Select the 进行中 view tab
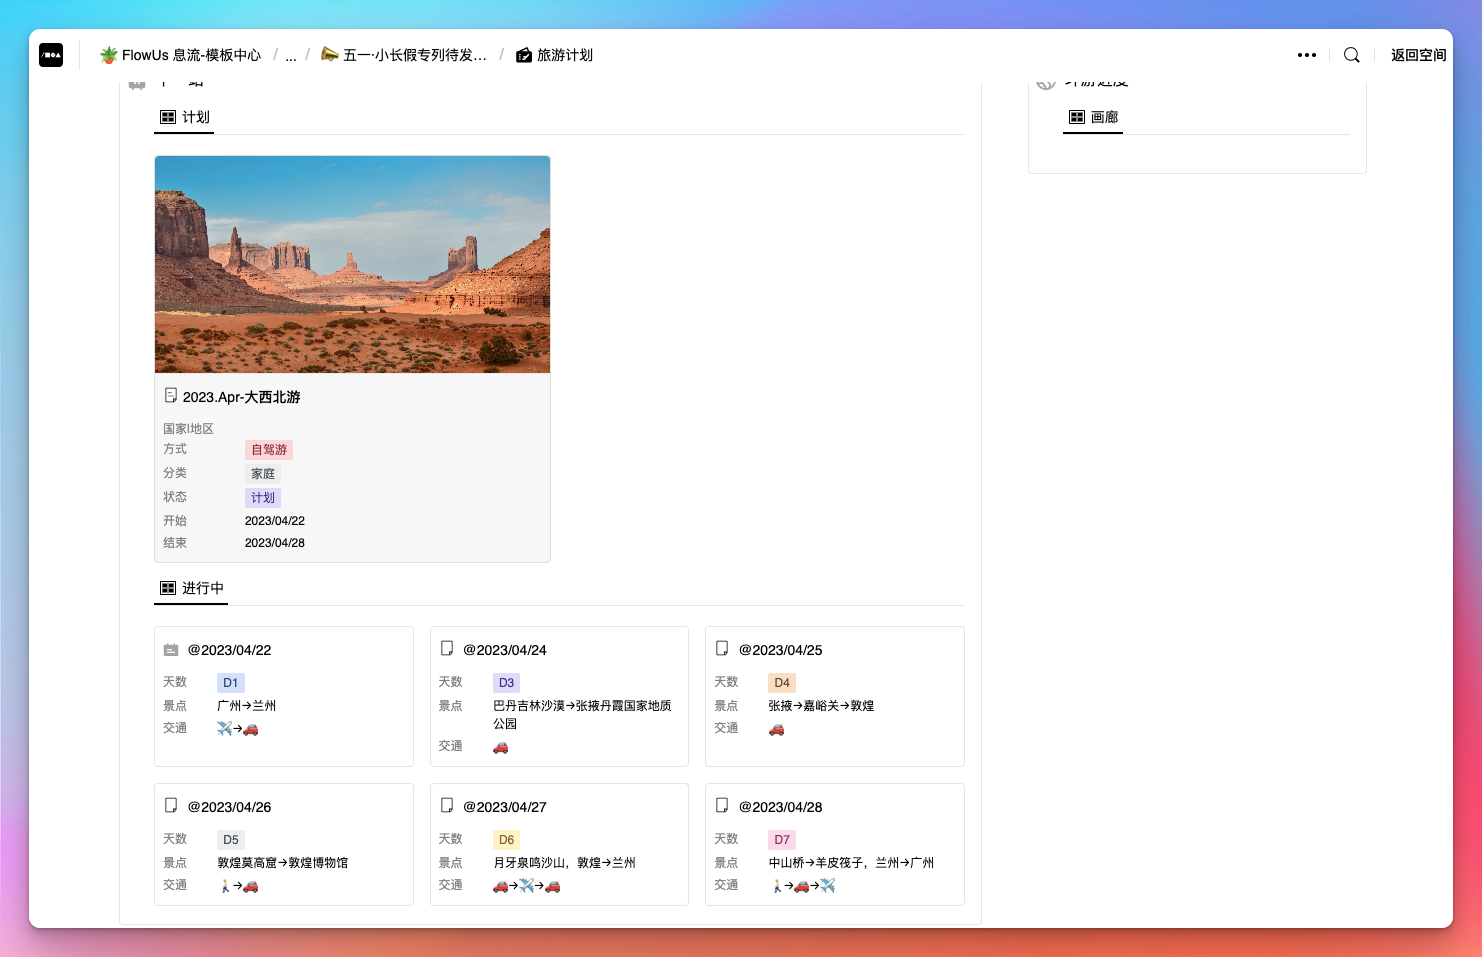The height and width of the screenshot is (957, 1482). click(192, 588)
